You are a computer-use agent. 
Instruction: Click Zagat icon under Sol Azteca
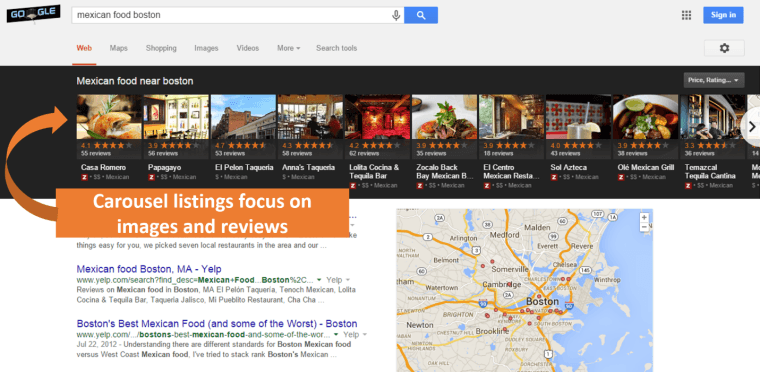pyautogui.click(x=554, y=177)
